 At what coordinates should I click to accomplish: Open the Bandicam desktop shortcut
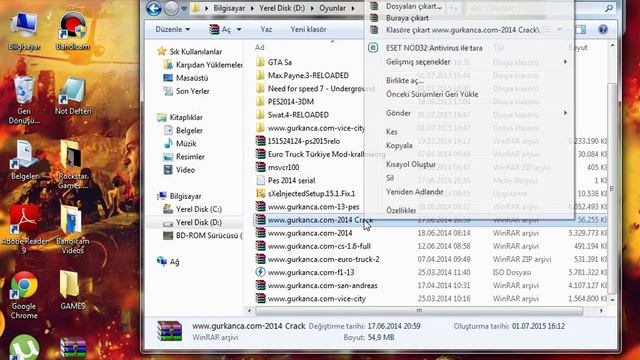pos(73,32)
